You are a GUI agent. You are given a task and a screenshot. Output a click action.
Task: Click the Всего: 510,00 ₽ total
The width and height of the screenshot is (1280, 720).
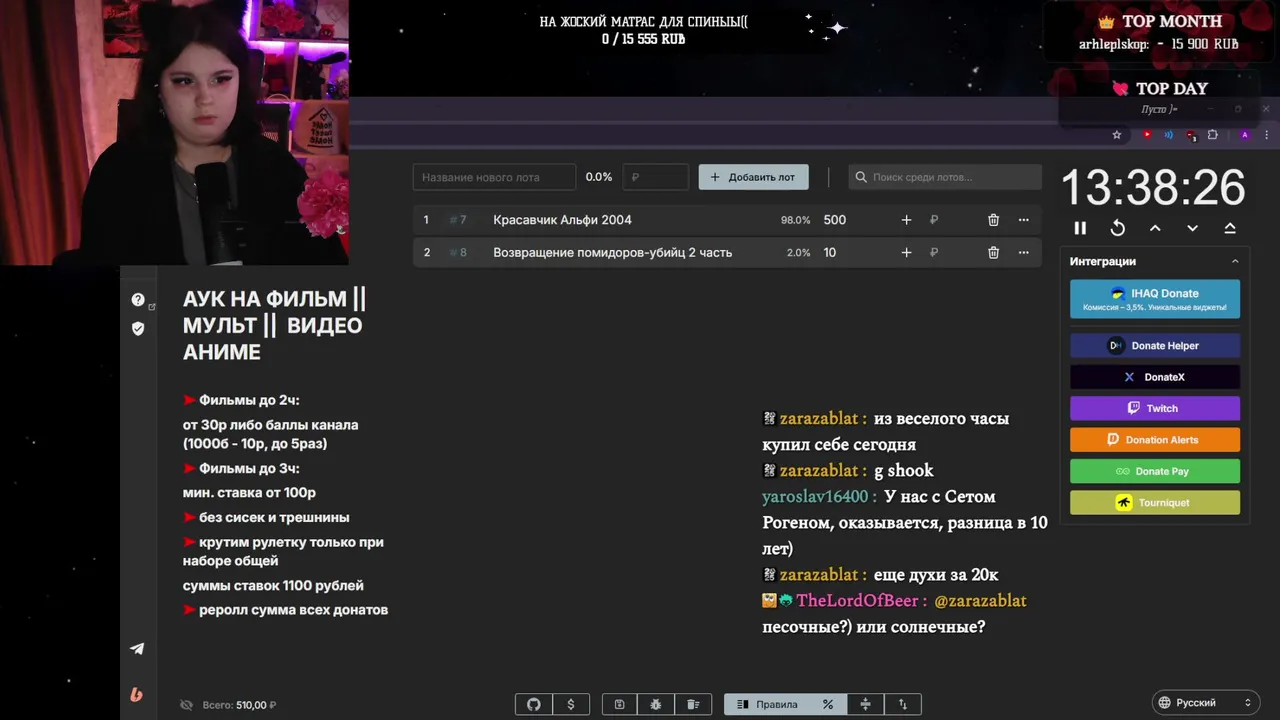239,705
